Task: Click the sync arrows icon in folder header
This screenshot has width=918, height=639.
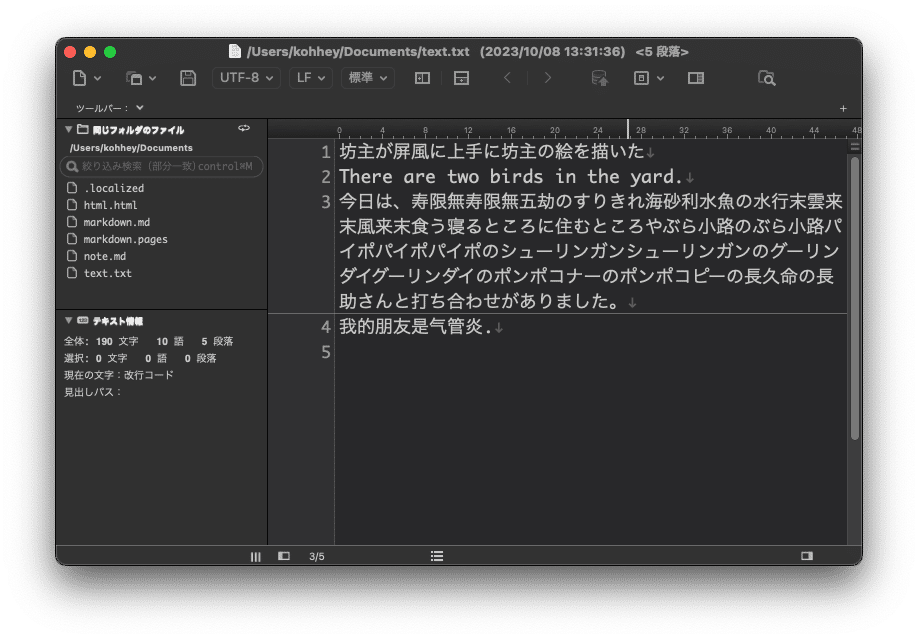Action: [x=244, y=128]
